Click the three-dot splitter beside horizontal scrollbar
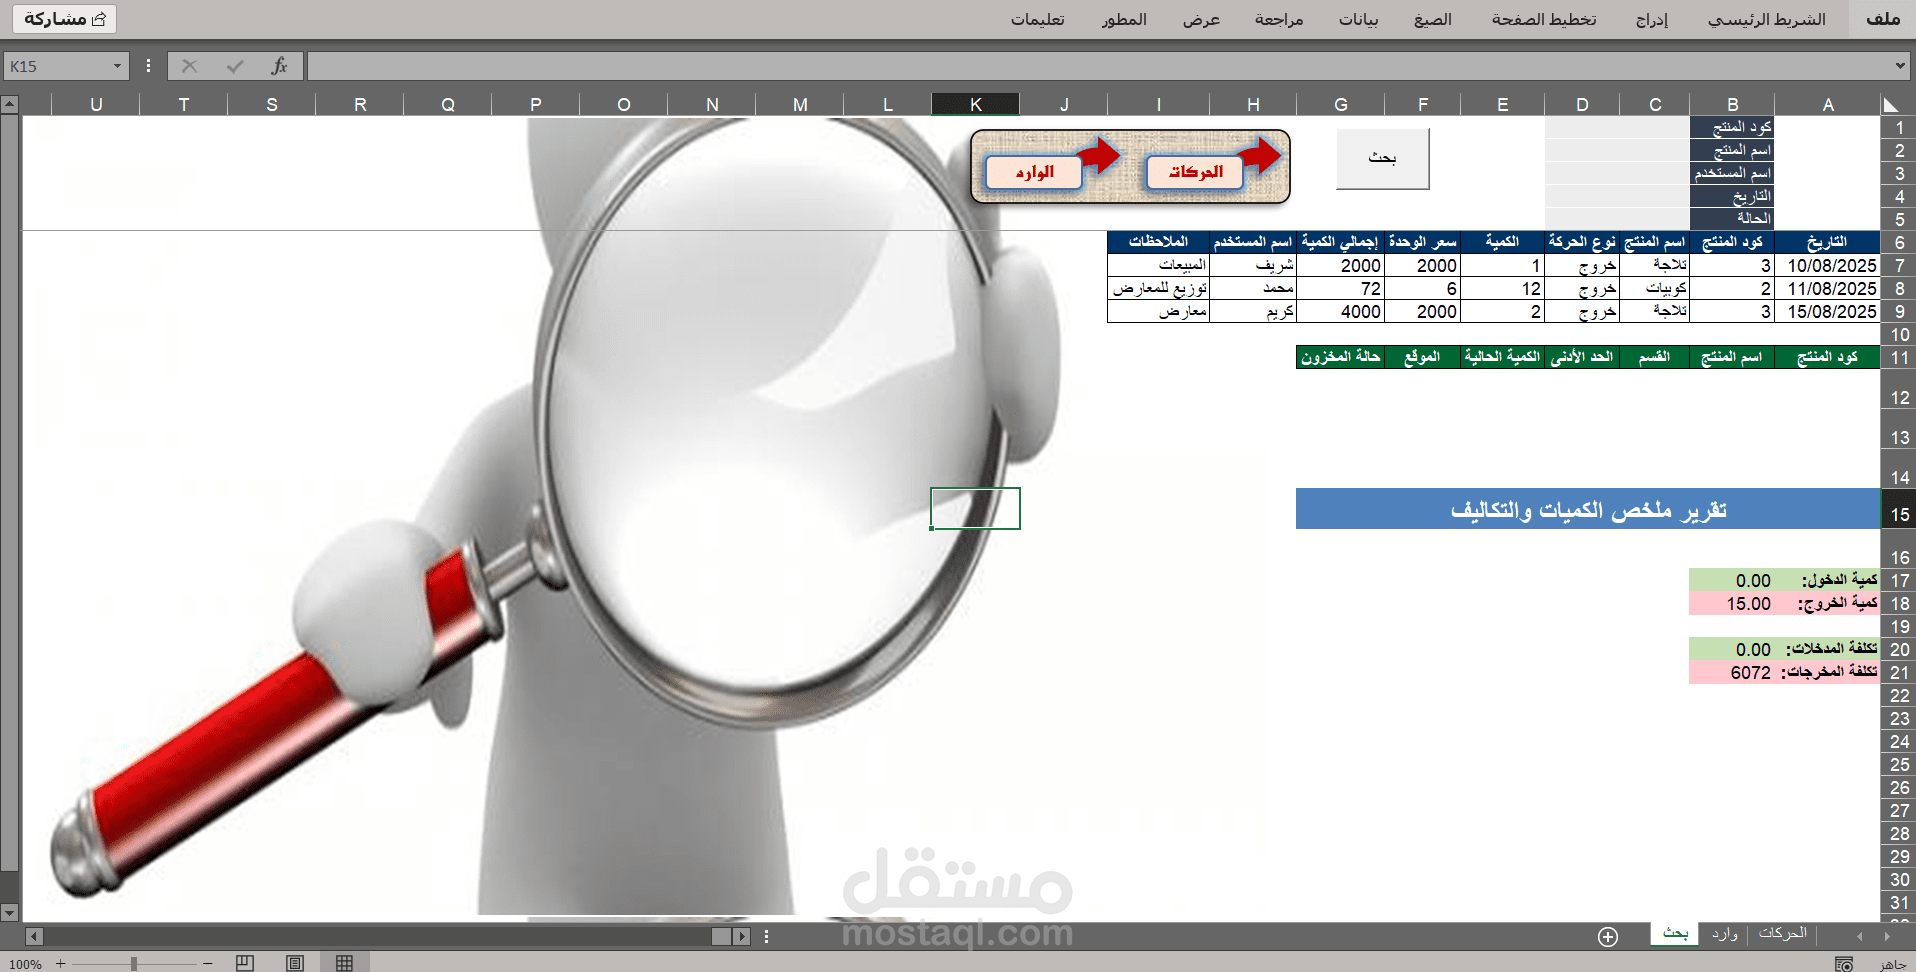1916x972 pixels. pyautogui.click(x=766, y=937)
